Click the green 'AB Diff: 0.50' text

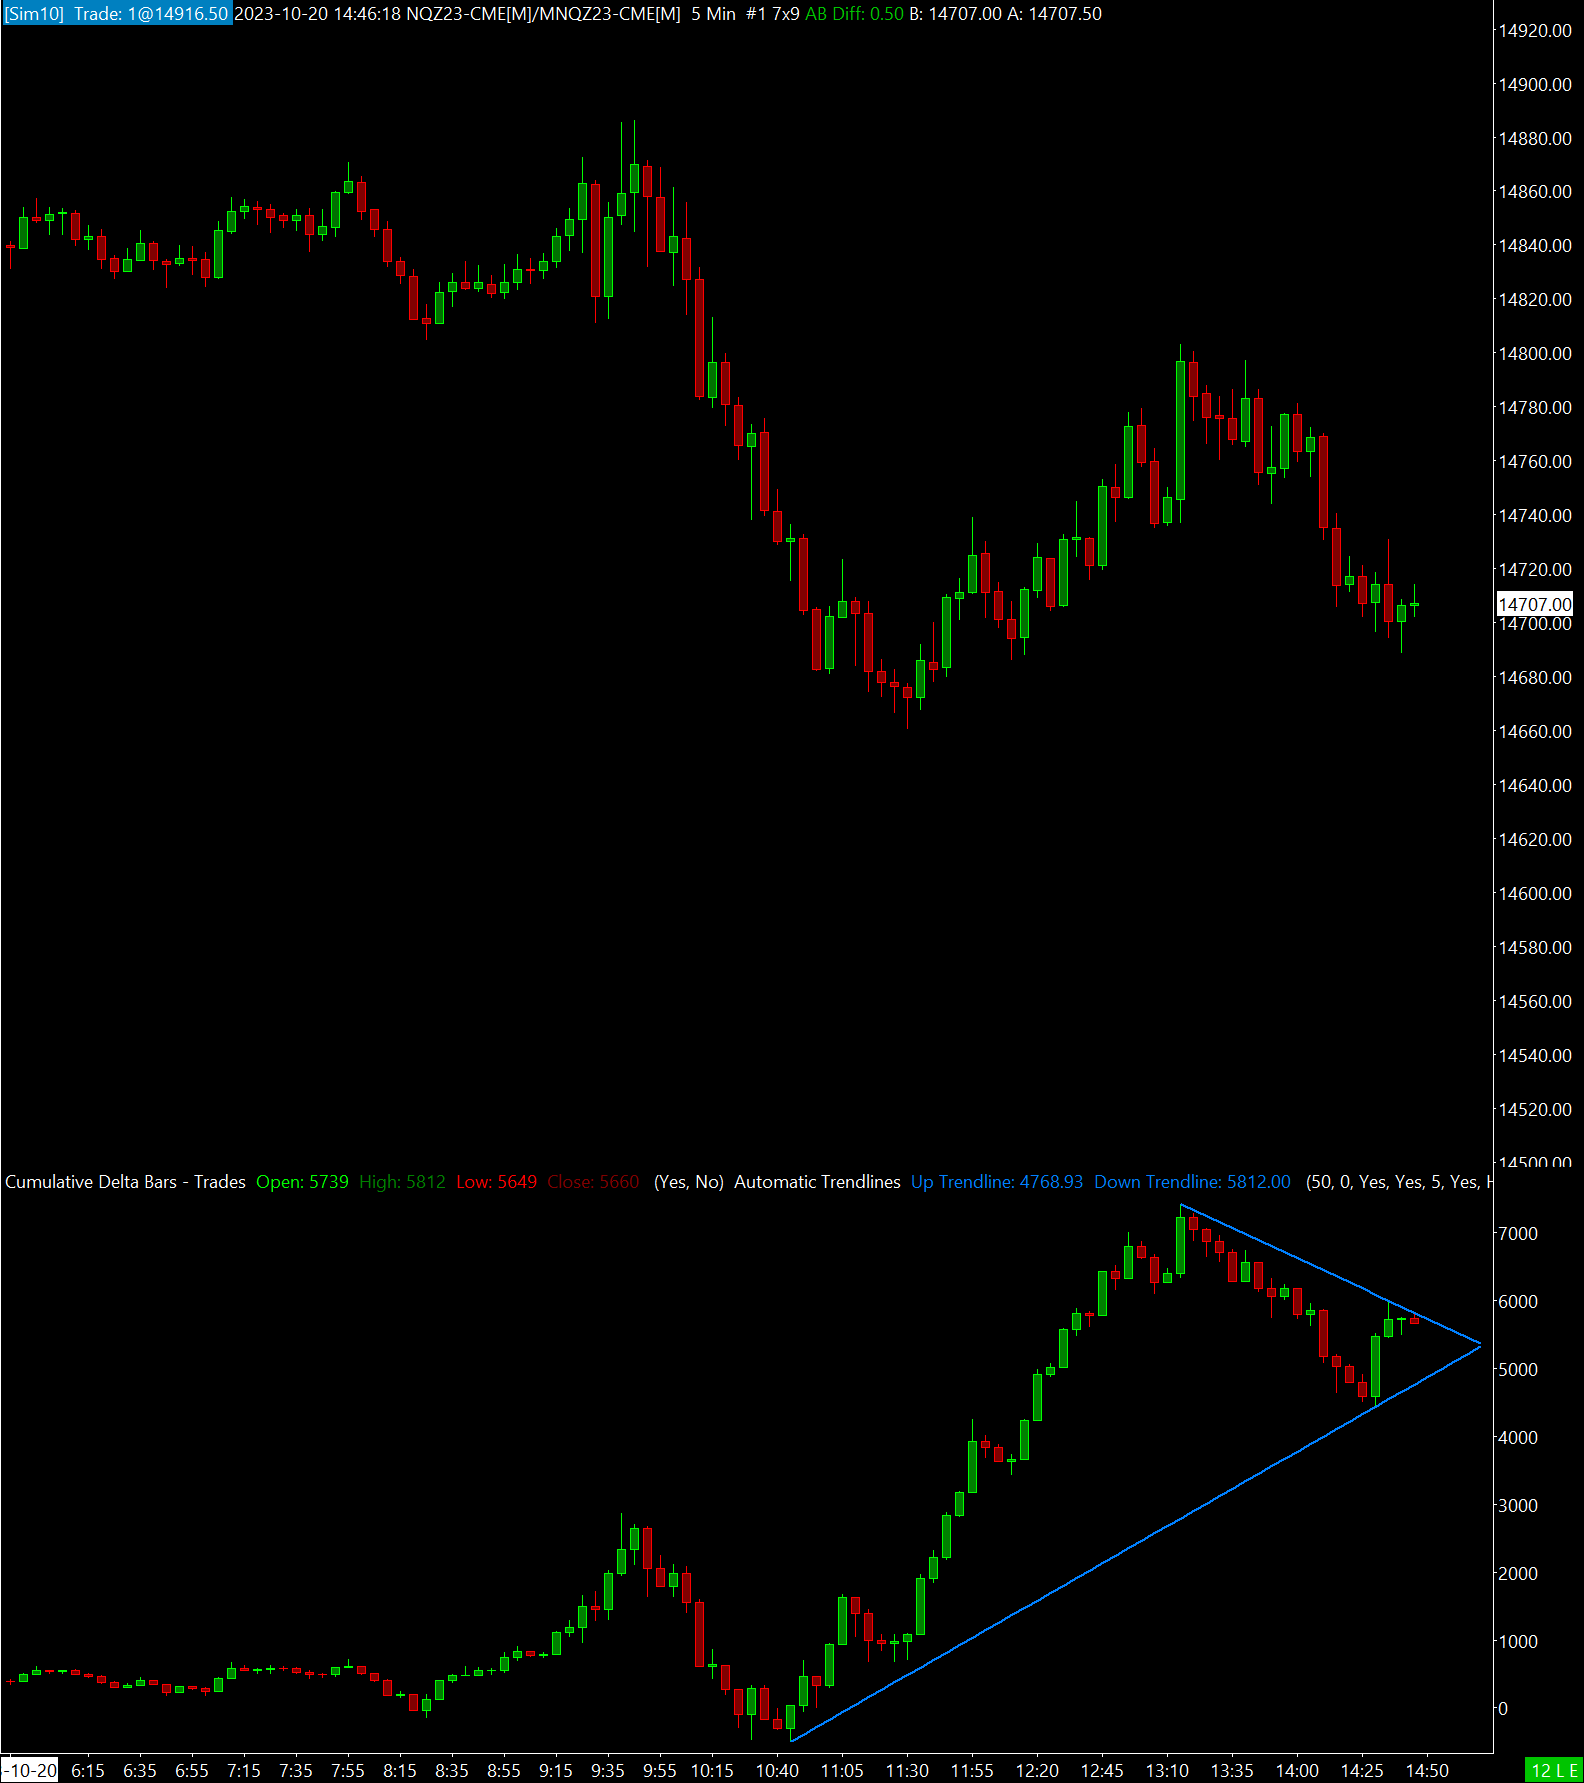click(854, 14)
